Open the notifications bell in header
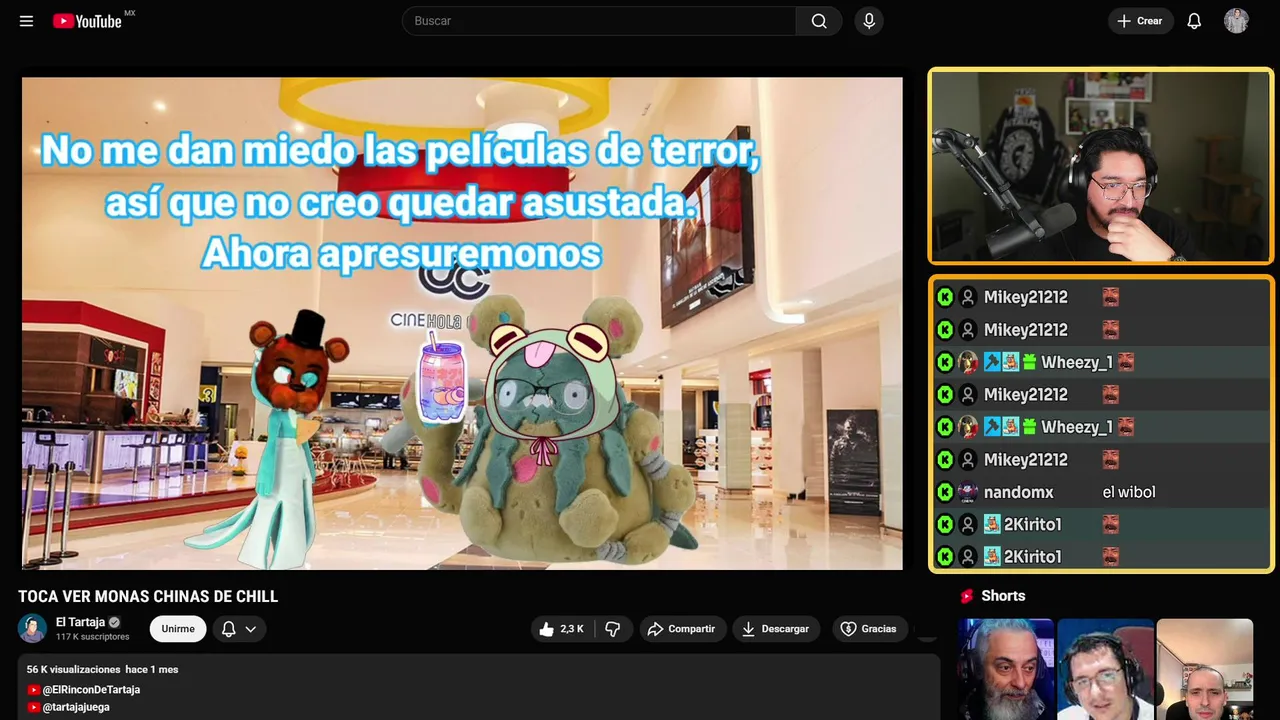The image size is (1280, 720). pos(1194,21)
